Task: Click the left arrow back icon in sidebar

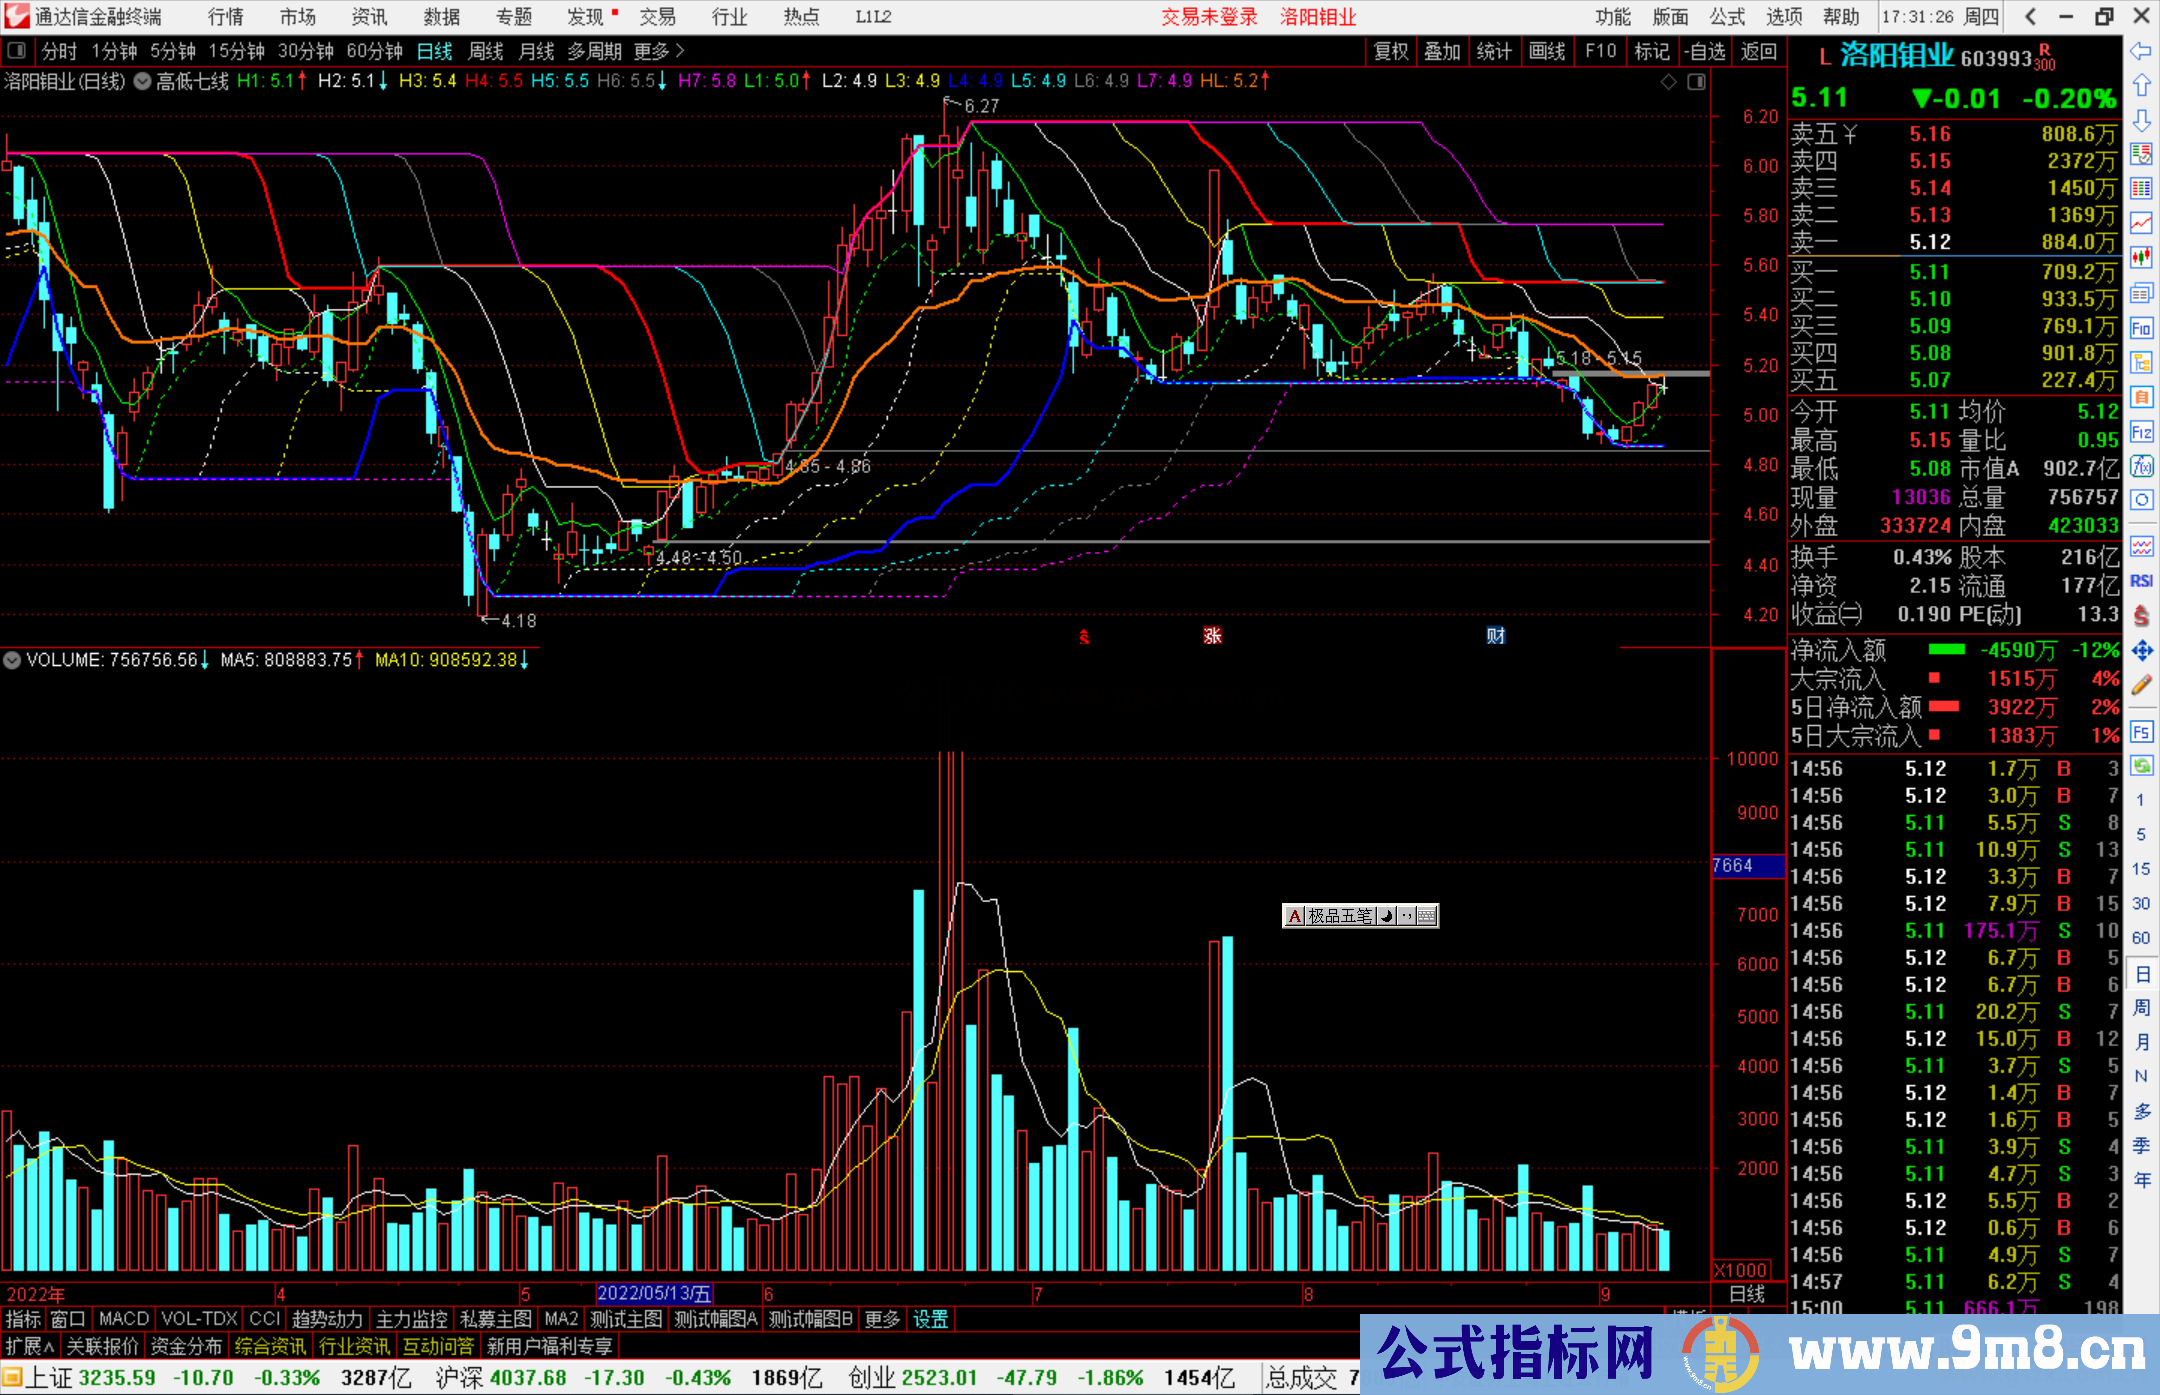Action: tap(2141, 51)
